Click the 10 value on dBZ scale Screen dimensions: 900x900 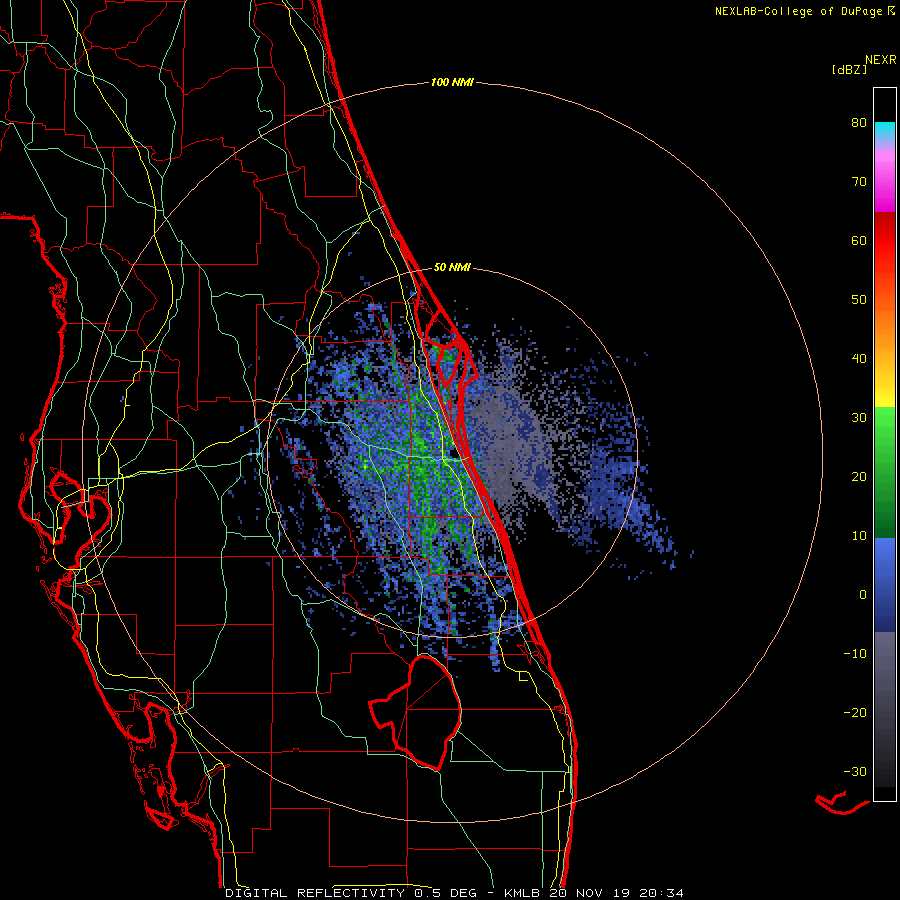click(x=859, y=536)
